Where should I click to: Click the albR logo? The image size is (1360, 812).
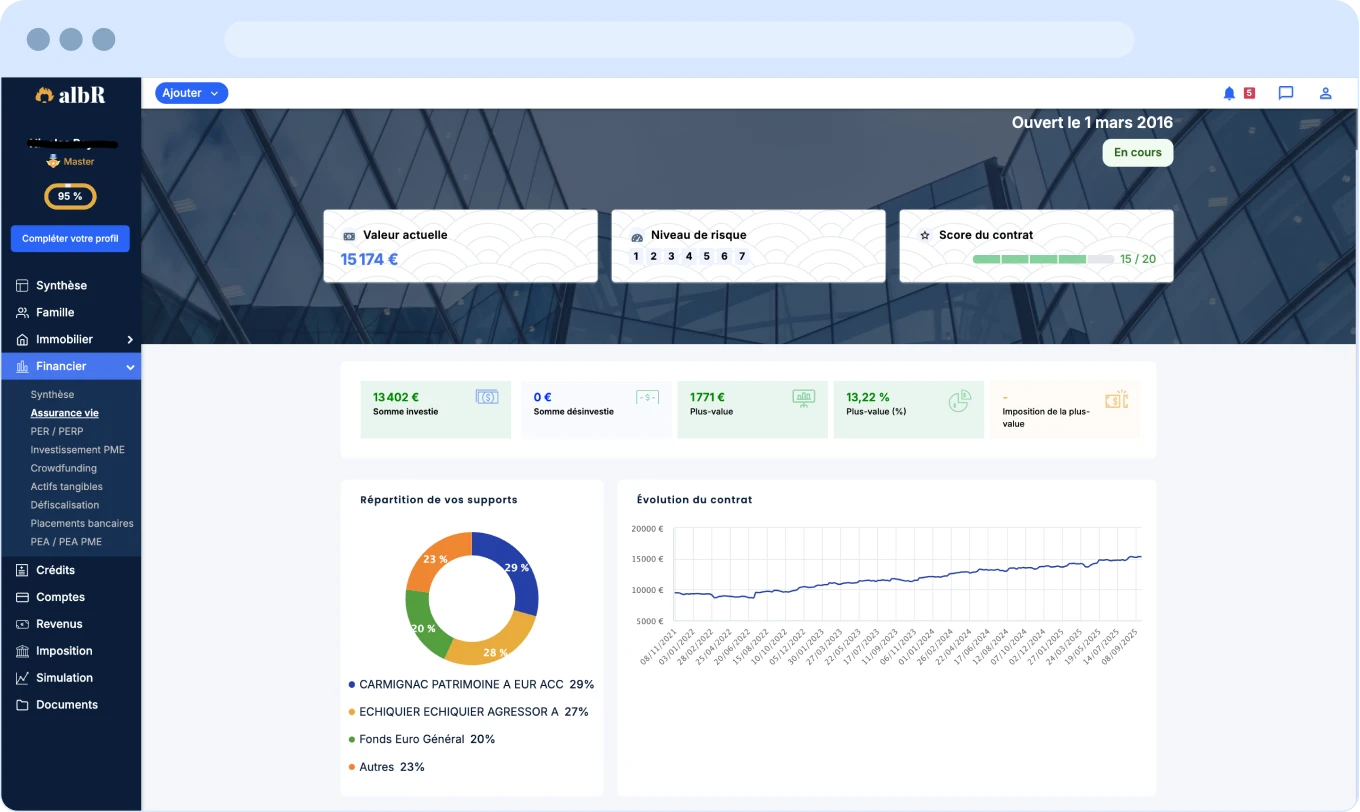point(70,95)
